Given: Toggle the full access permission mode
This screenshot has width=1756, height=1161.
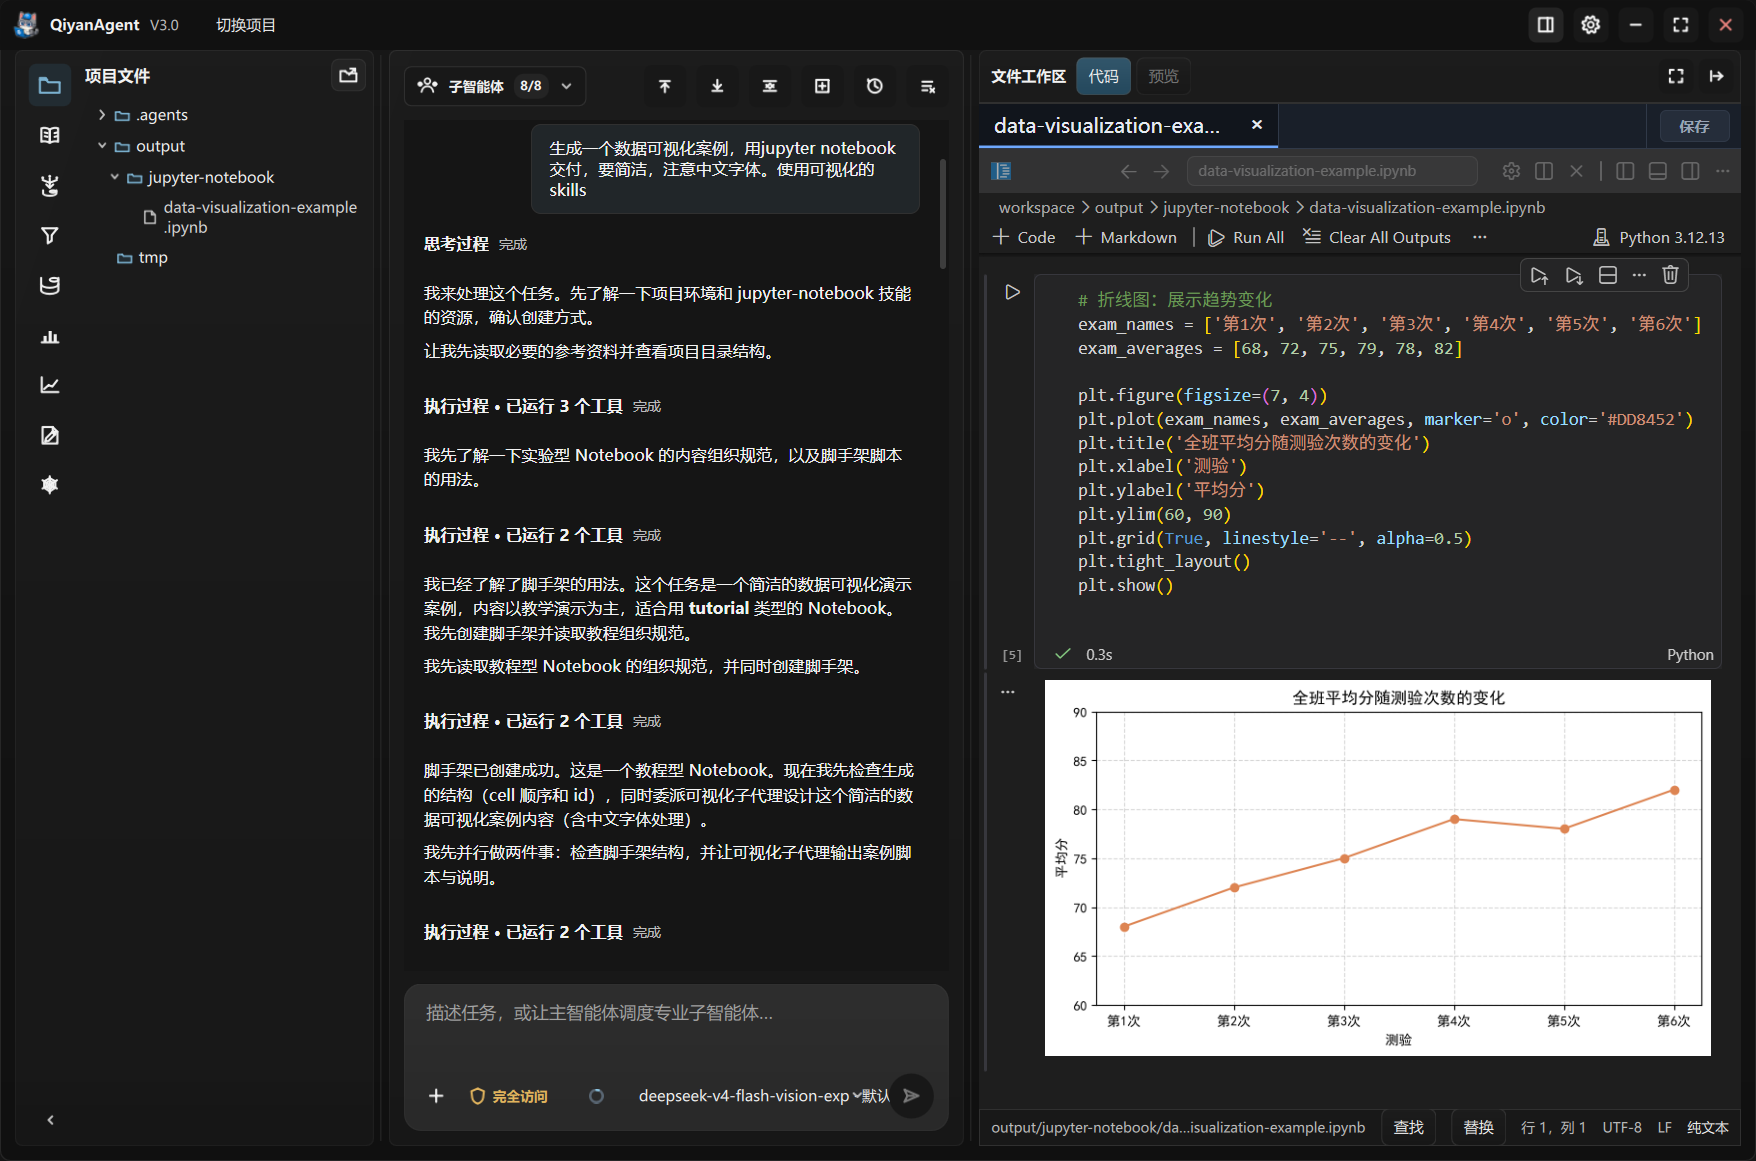Looking at the screenshot, I should tap(509, 1096).
